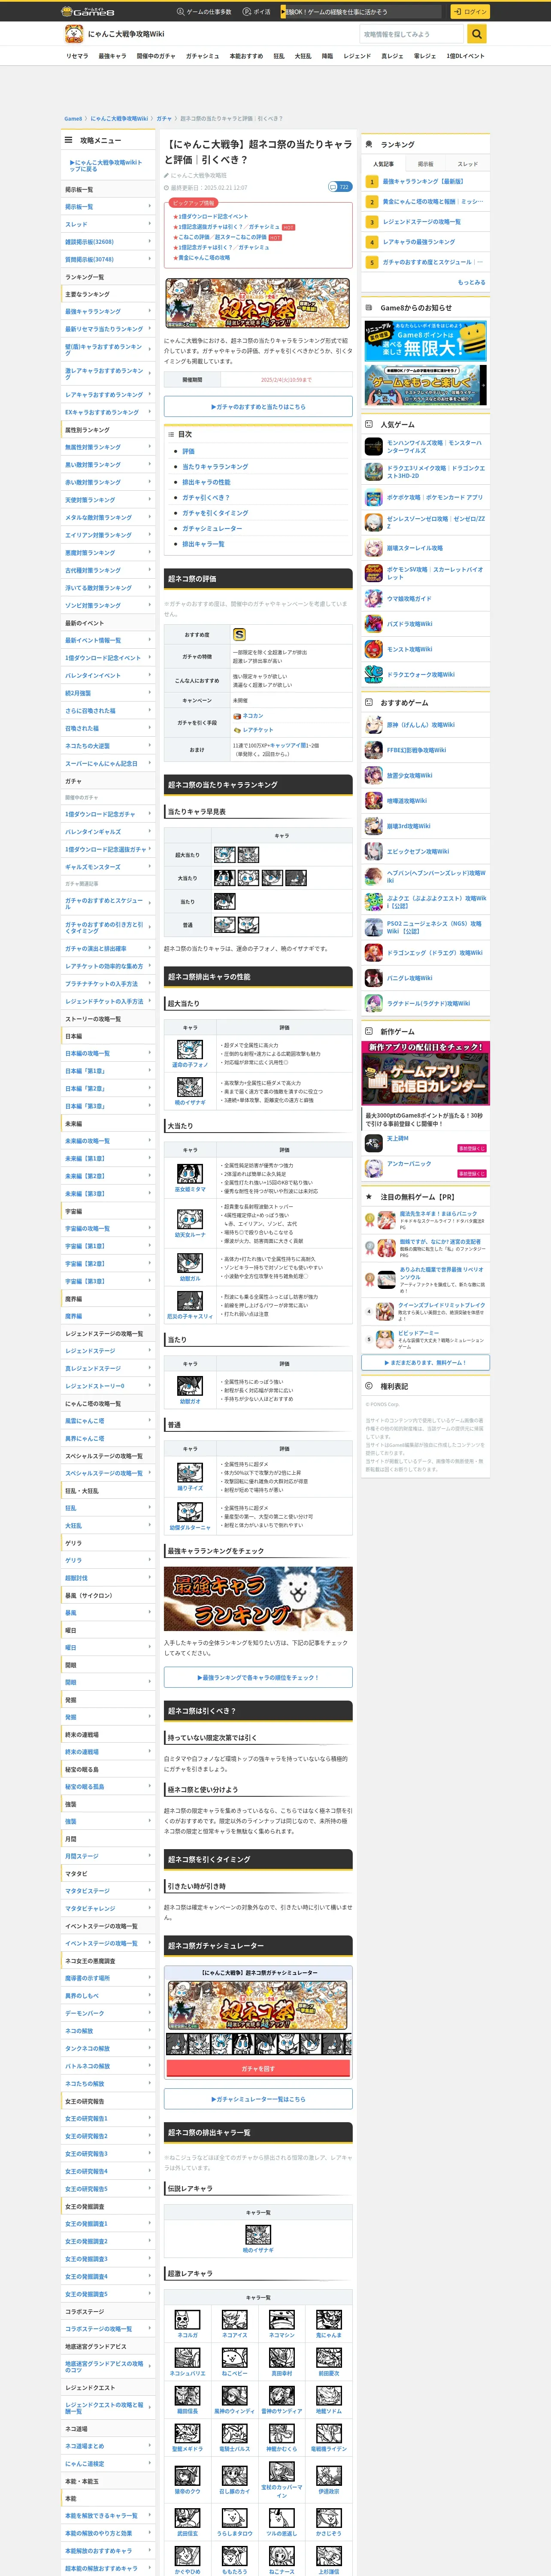Click 最強ランキングで各キャラの順位をチェック button

click(258, 1678)
